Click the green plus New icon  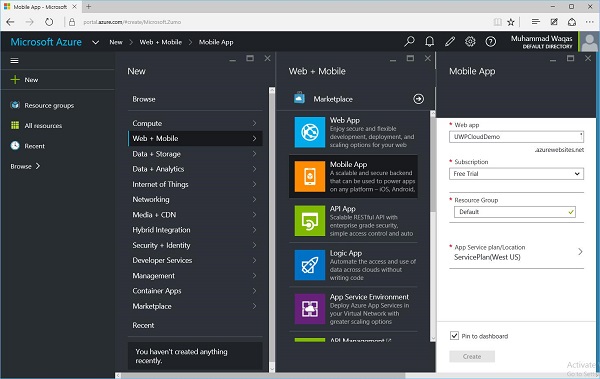(15, 80)
